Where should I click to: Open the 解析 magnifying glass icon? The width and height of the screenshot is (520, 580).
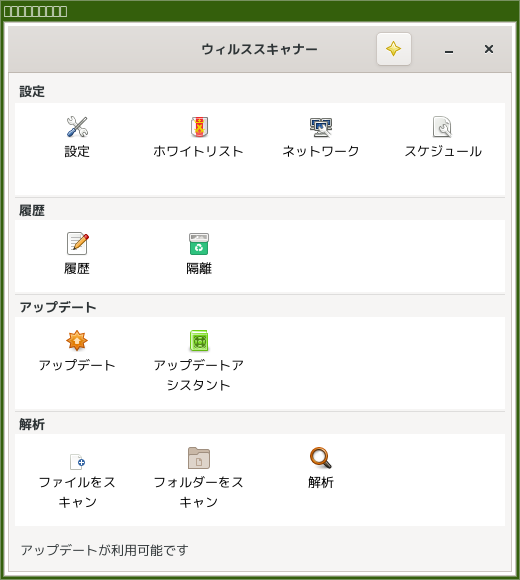coord(321,458)
